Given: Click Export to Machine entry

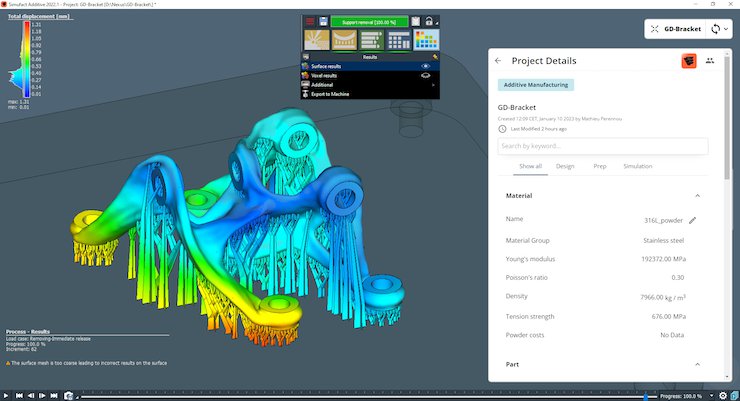Looking at the screenshot, I should 330,93.
